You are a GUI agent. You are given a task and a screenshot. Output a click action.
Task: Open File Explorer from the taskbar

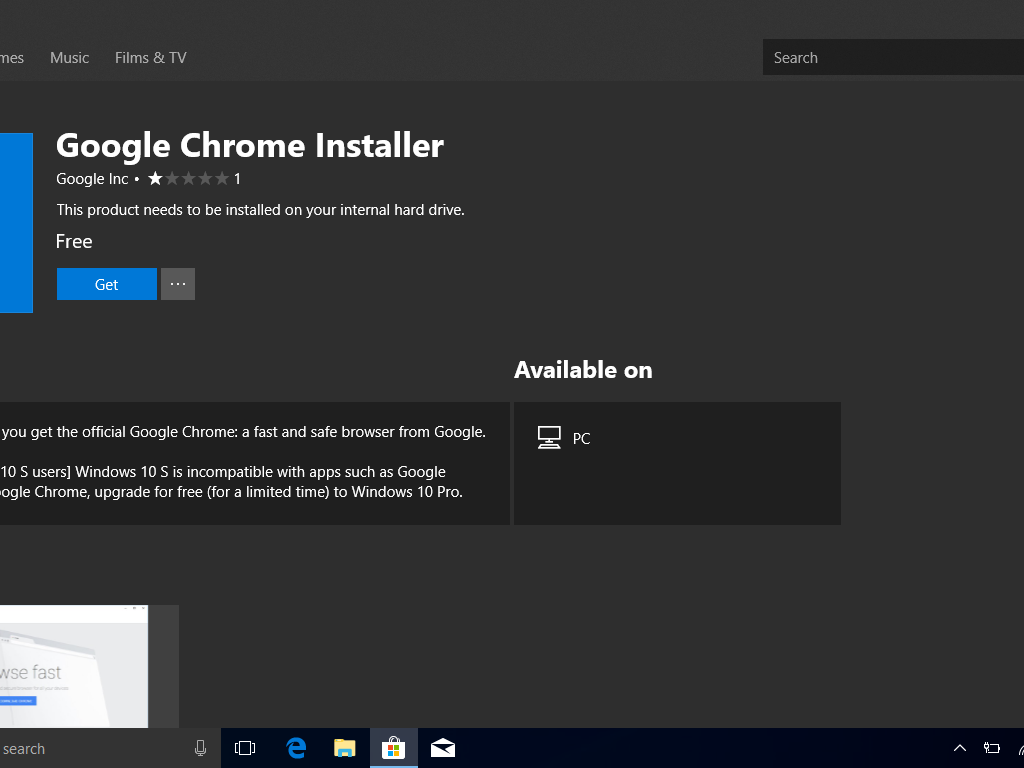[345, 748]
